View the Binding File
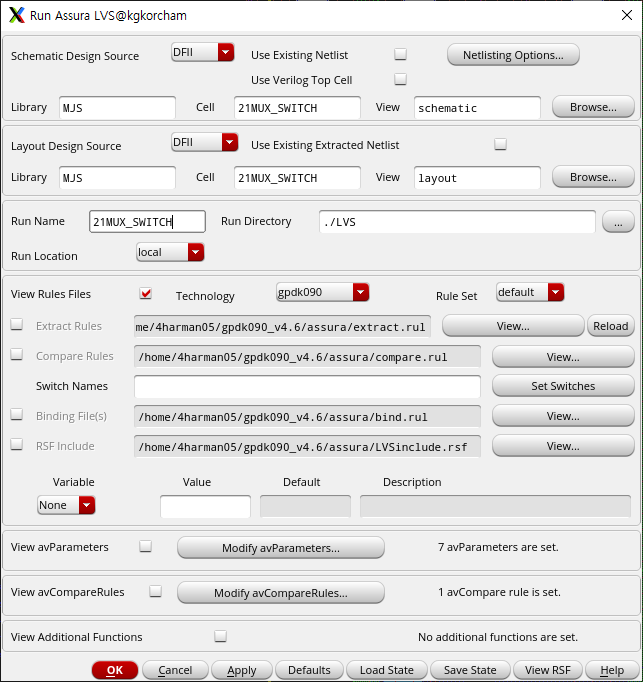This screenshot has width=643, height=682. tap(563, 416)
